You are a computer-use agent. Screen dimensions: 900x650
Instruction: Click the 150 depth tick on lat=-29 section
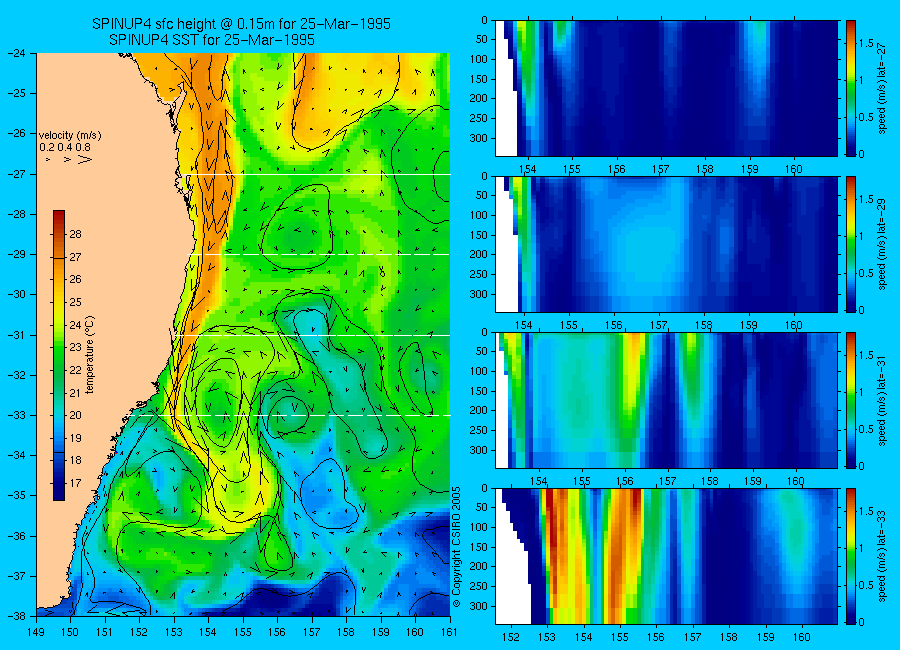pos(480,235)
